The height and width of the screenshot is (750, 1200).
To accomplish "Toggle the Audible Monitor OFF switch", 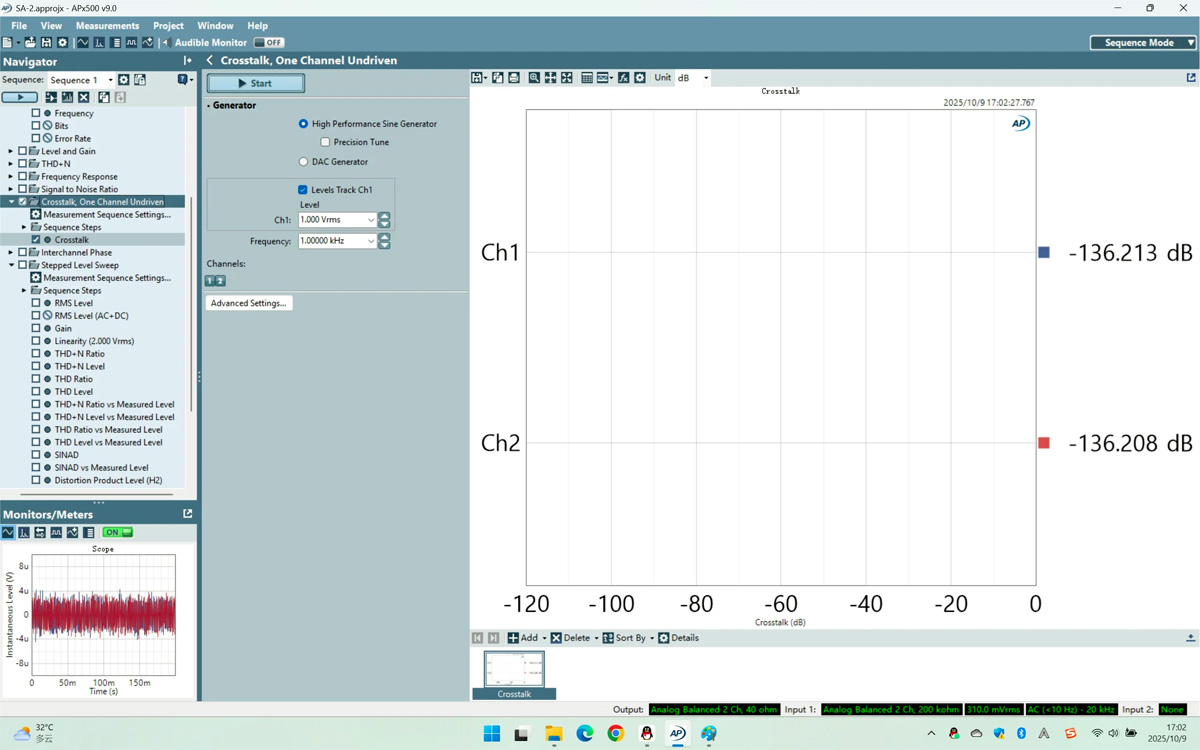I will 268,43.
